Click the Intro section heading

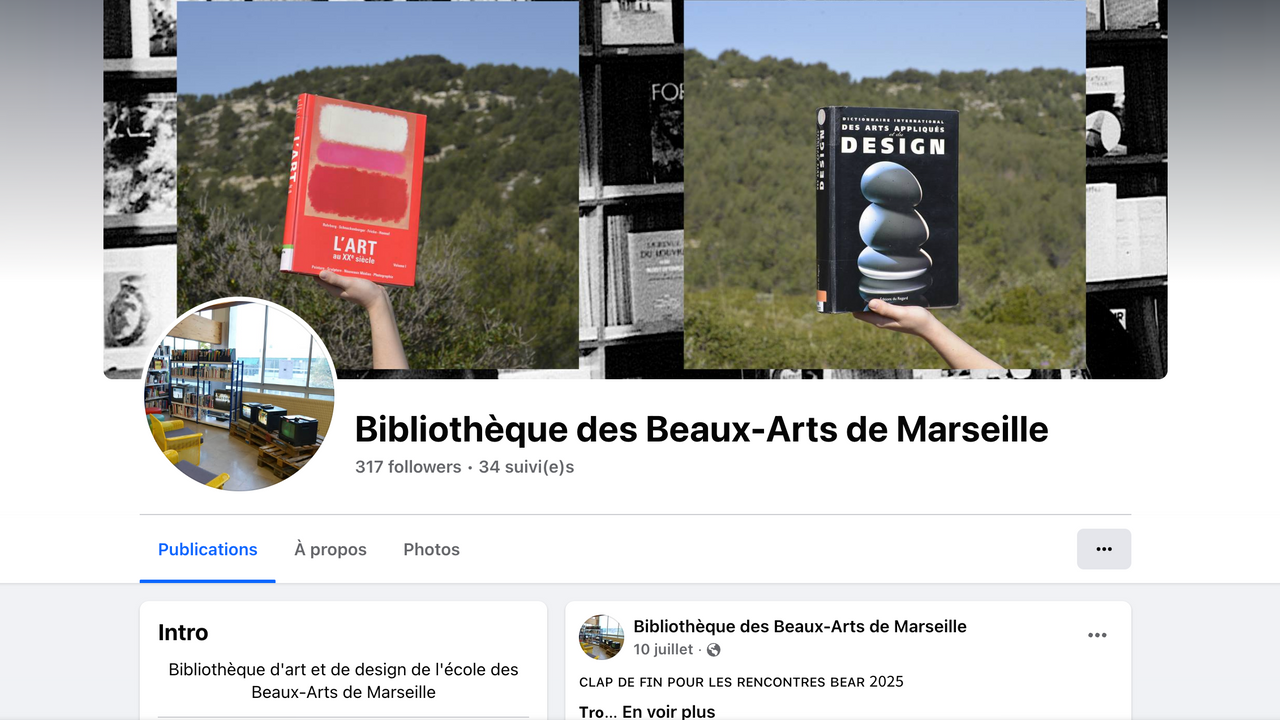pos(183,632)
